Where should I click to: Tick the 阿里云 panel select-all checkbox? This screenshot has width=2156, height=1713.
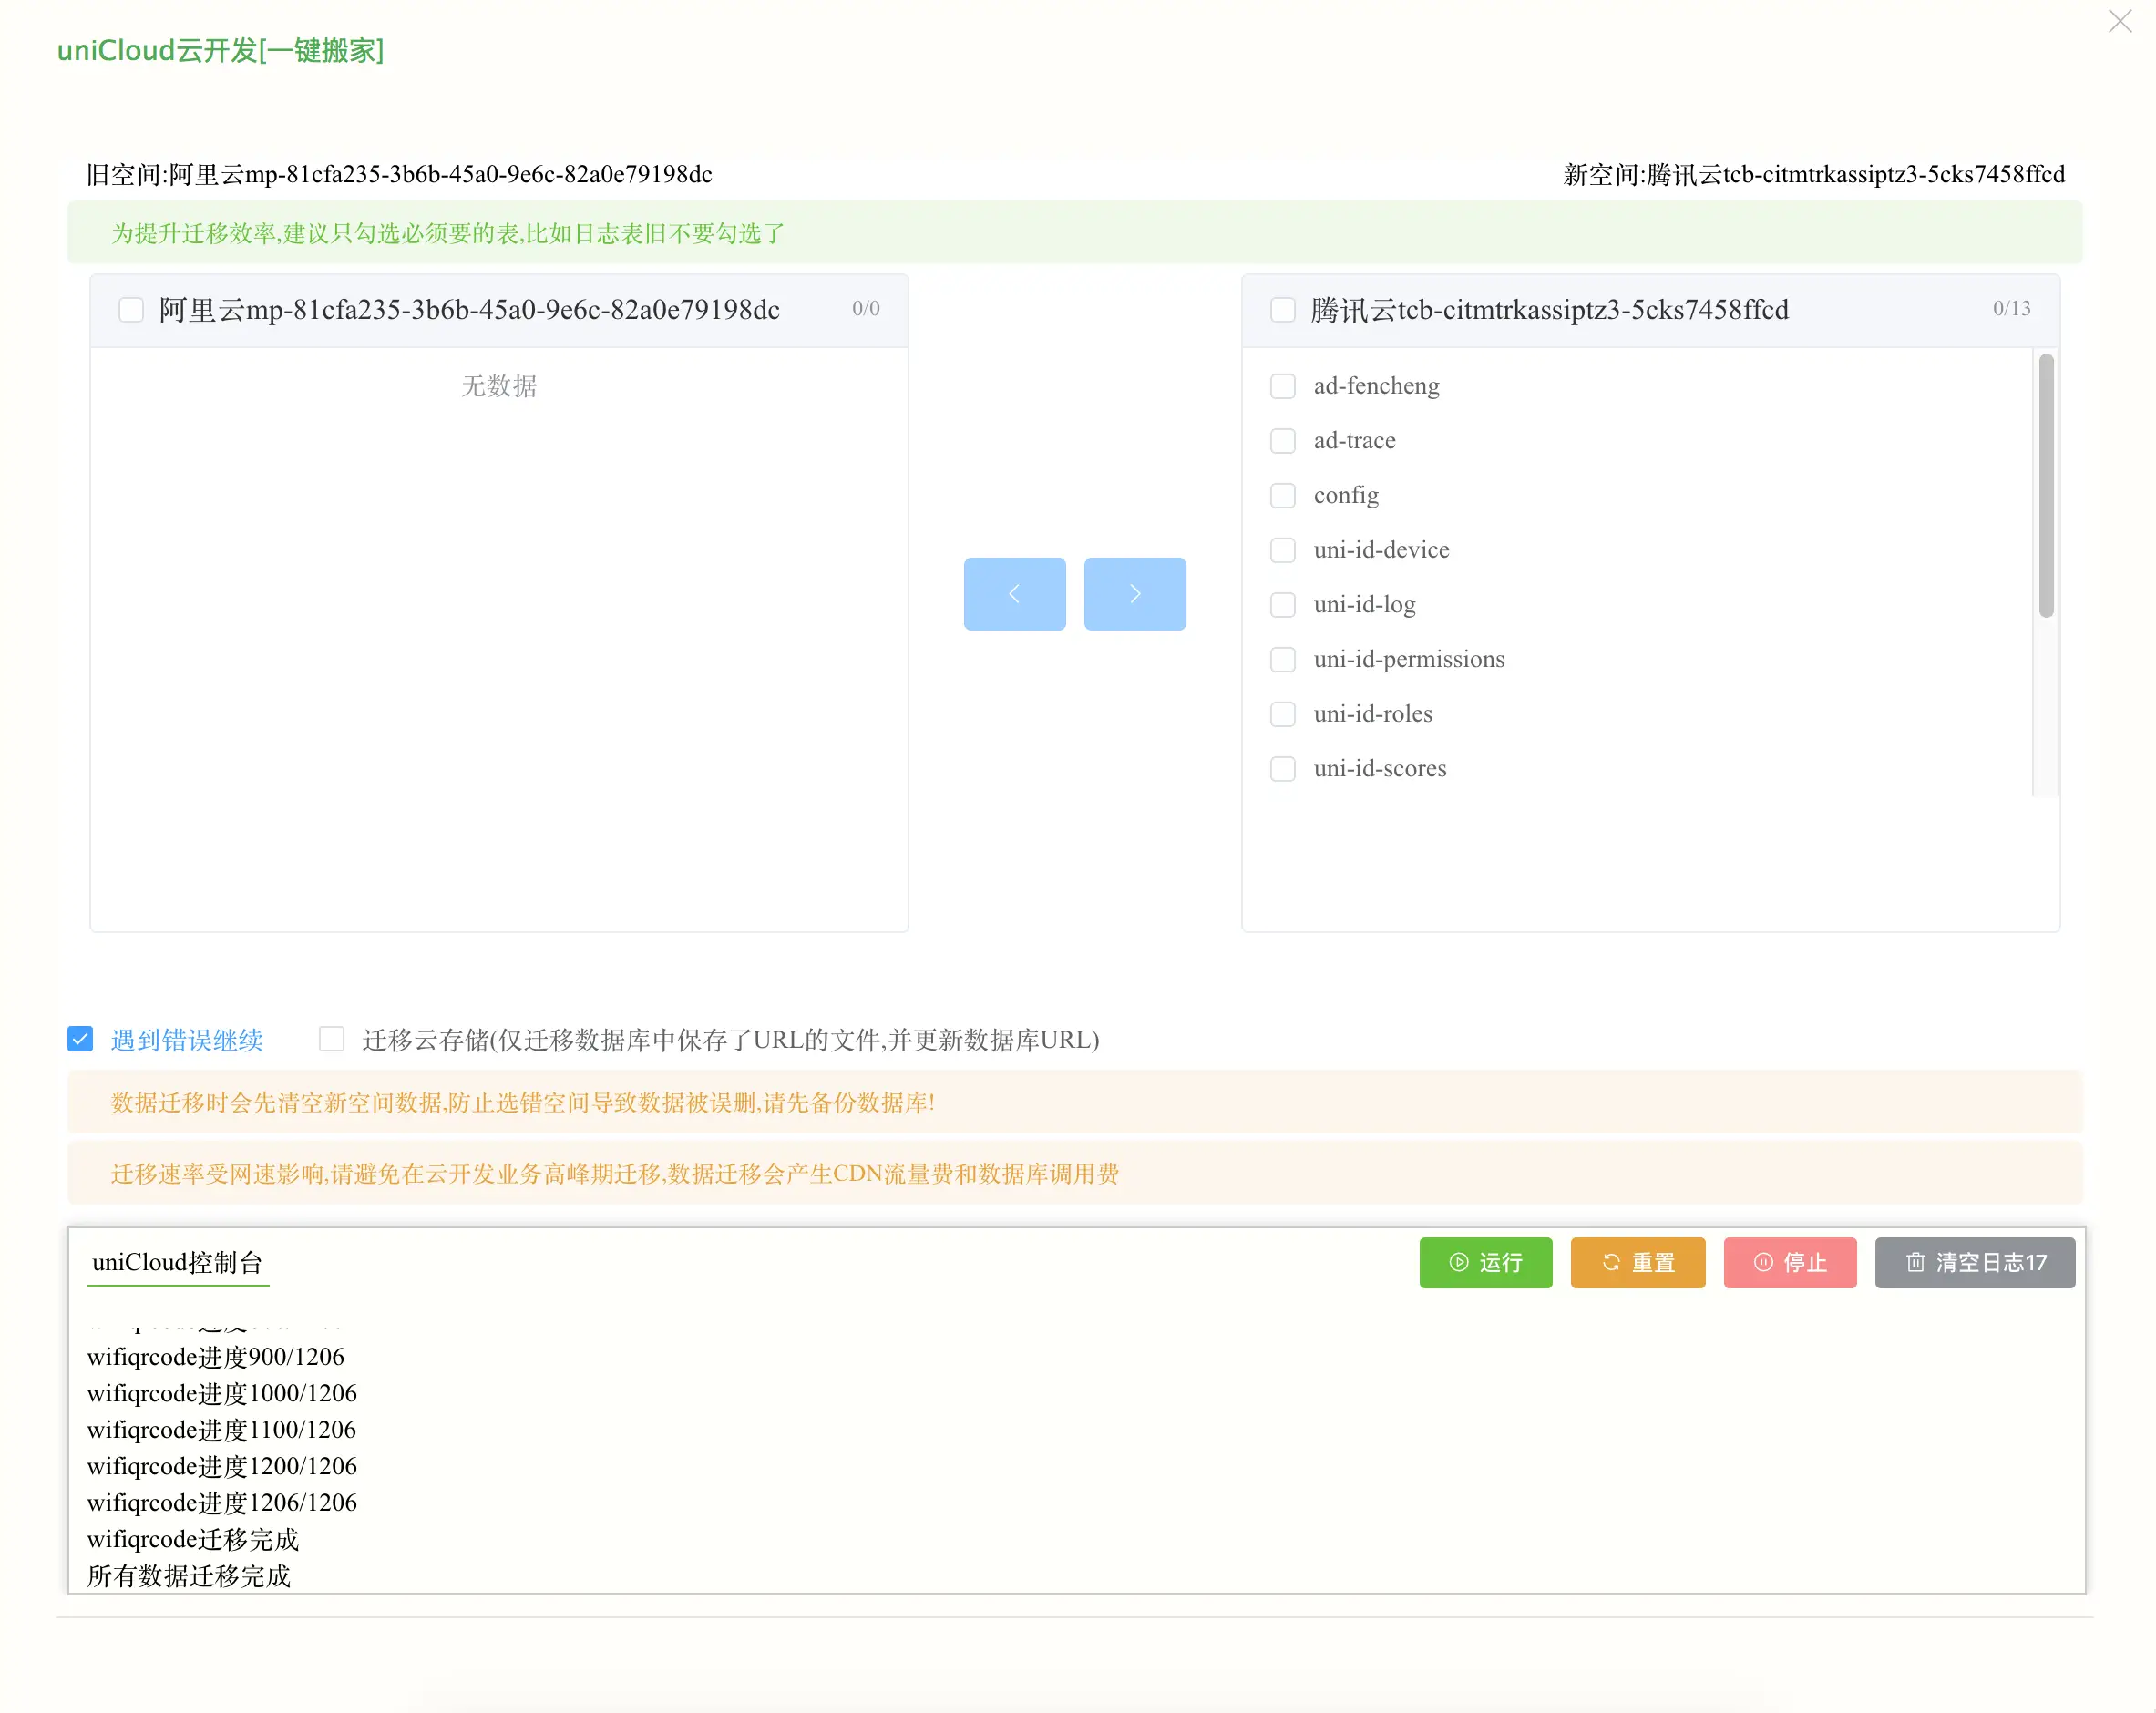pos(131,310)
